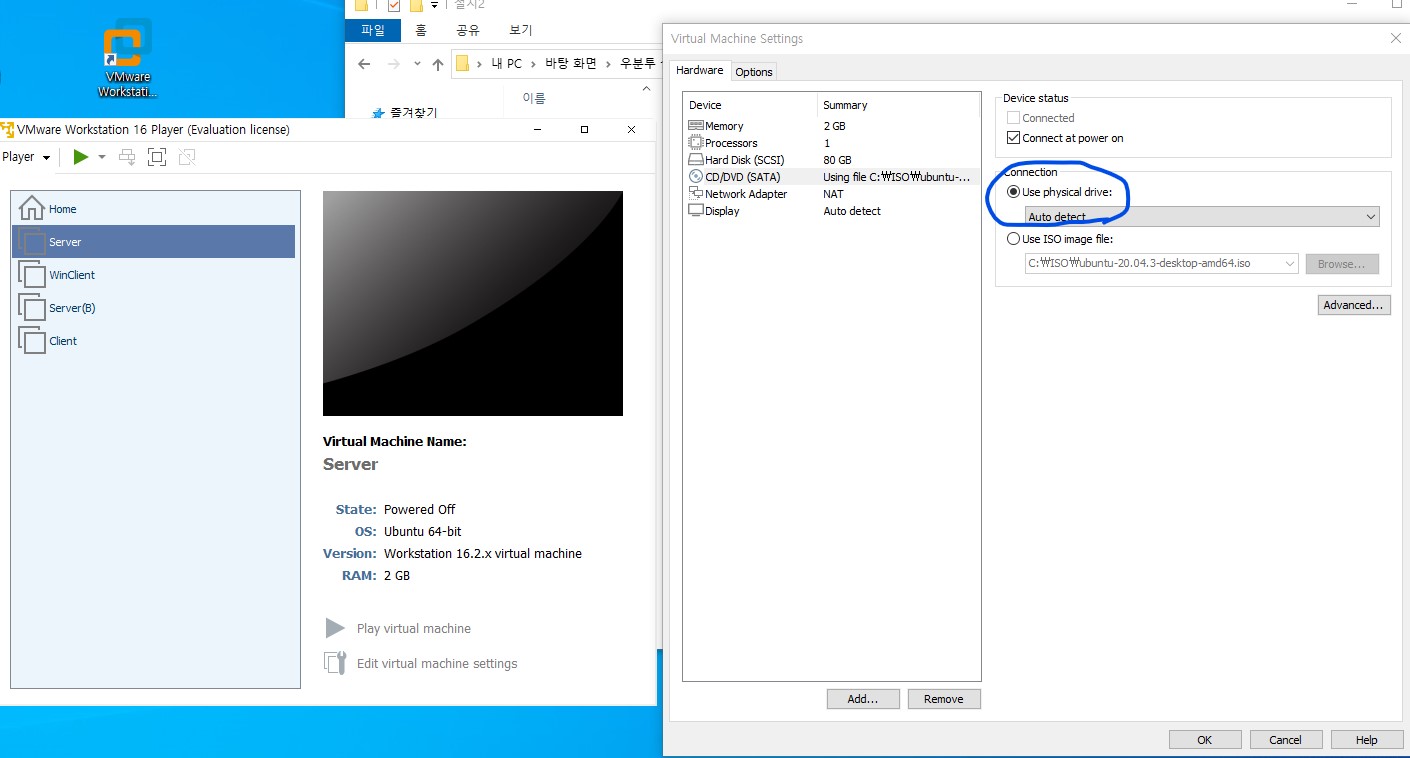Image resolution: width=1410 pixels, height=758 pixels.
Task: Power on VM with green play icon
Action: click(81, 157)
